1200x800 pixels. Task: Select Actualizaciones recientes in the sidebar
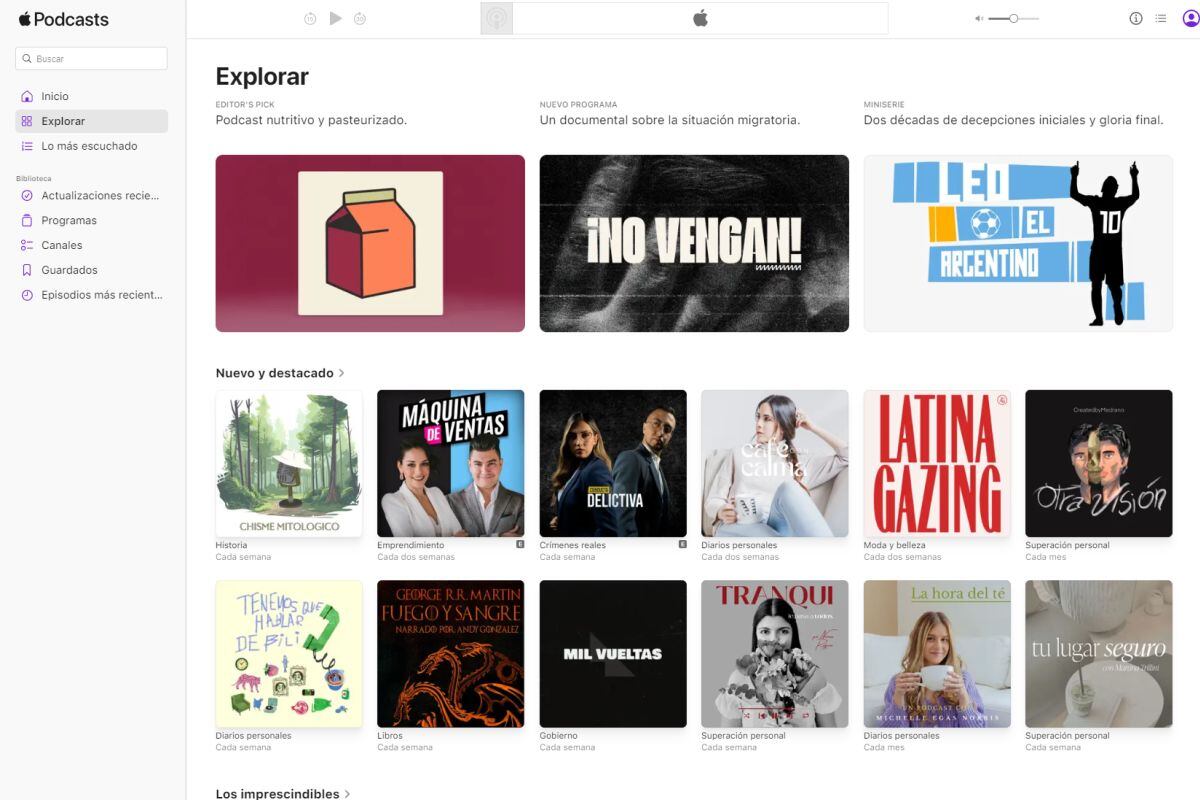pyautogui.click(x=97, y=195)
